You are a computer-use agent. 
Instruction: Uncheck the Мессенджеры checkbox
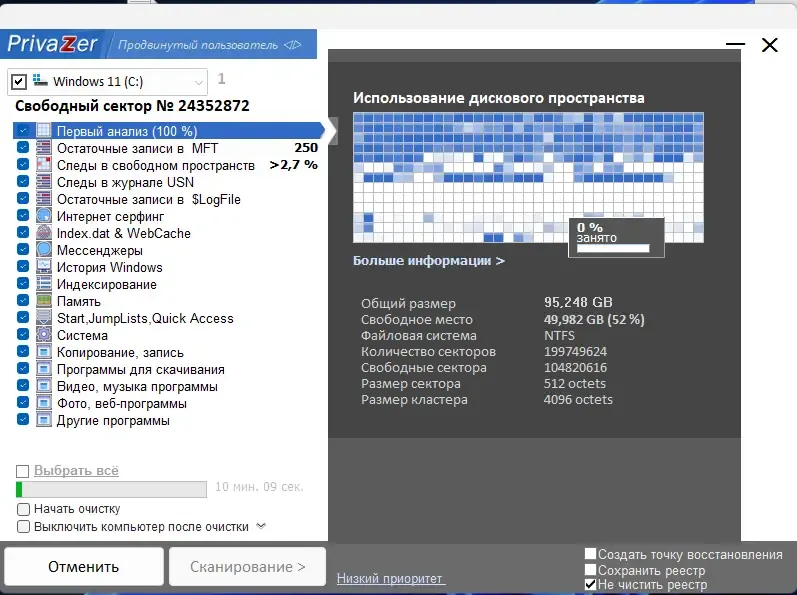pyautogui.click(x=23, y=249)
